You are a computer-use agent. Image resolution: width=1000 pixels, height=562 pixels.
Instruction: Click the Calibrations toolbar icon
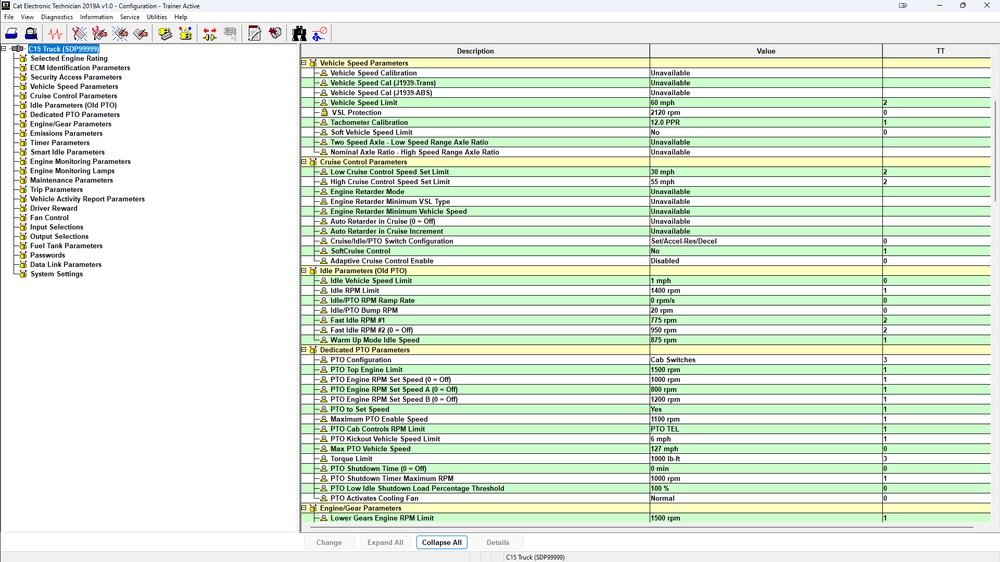tap(275, 33)
